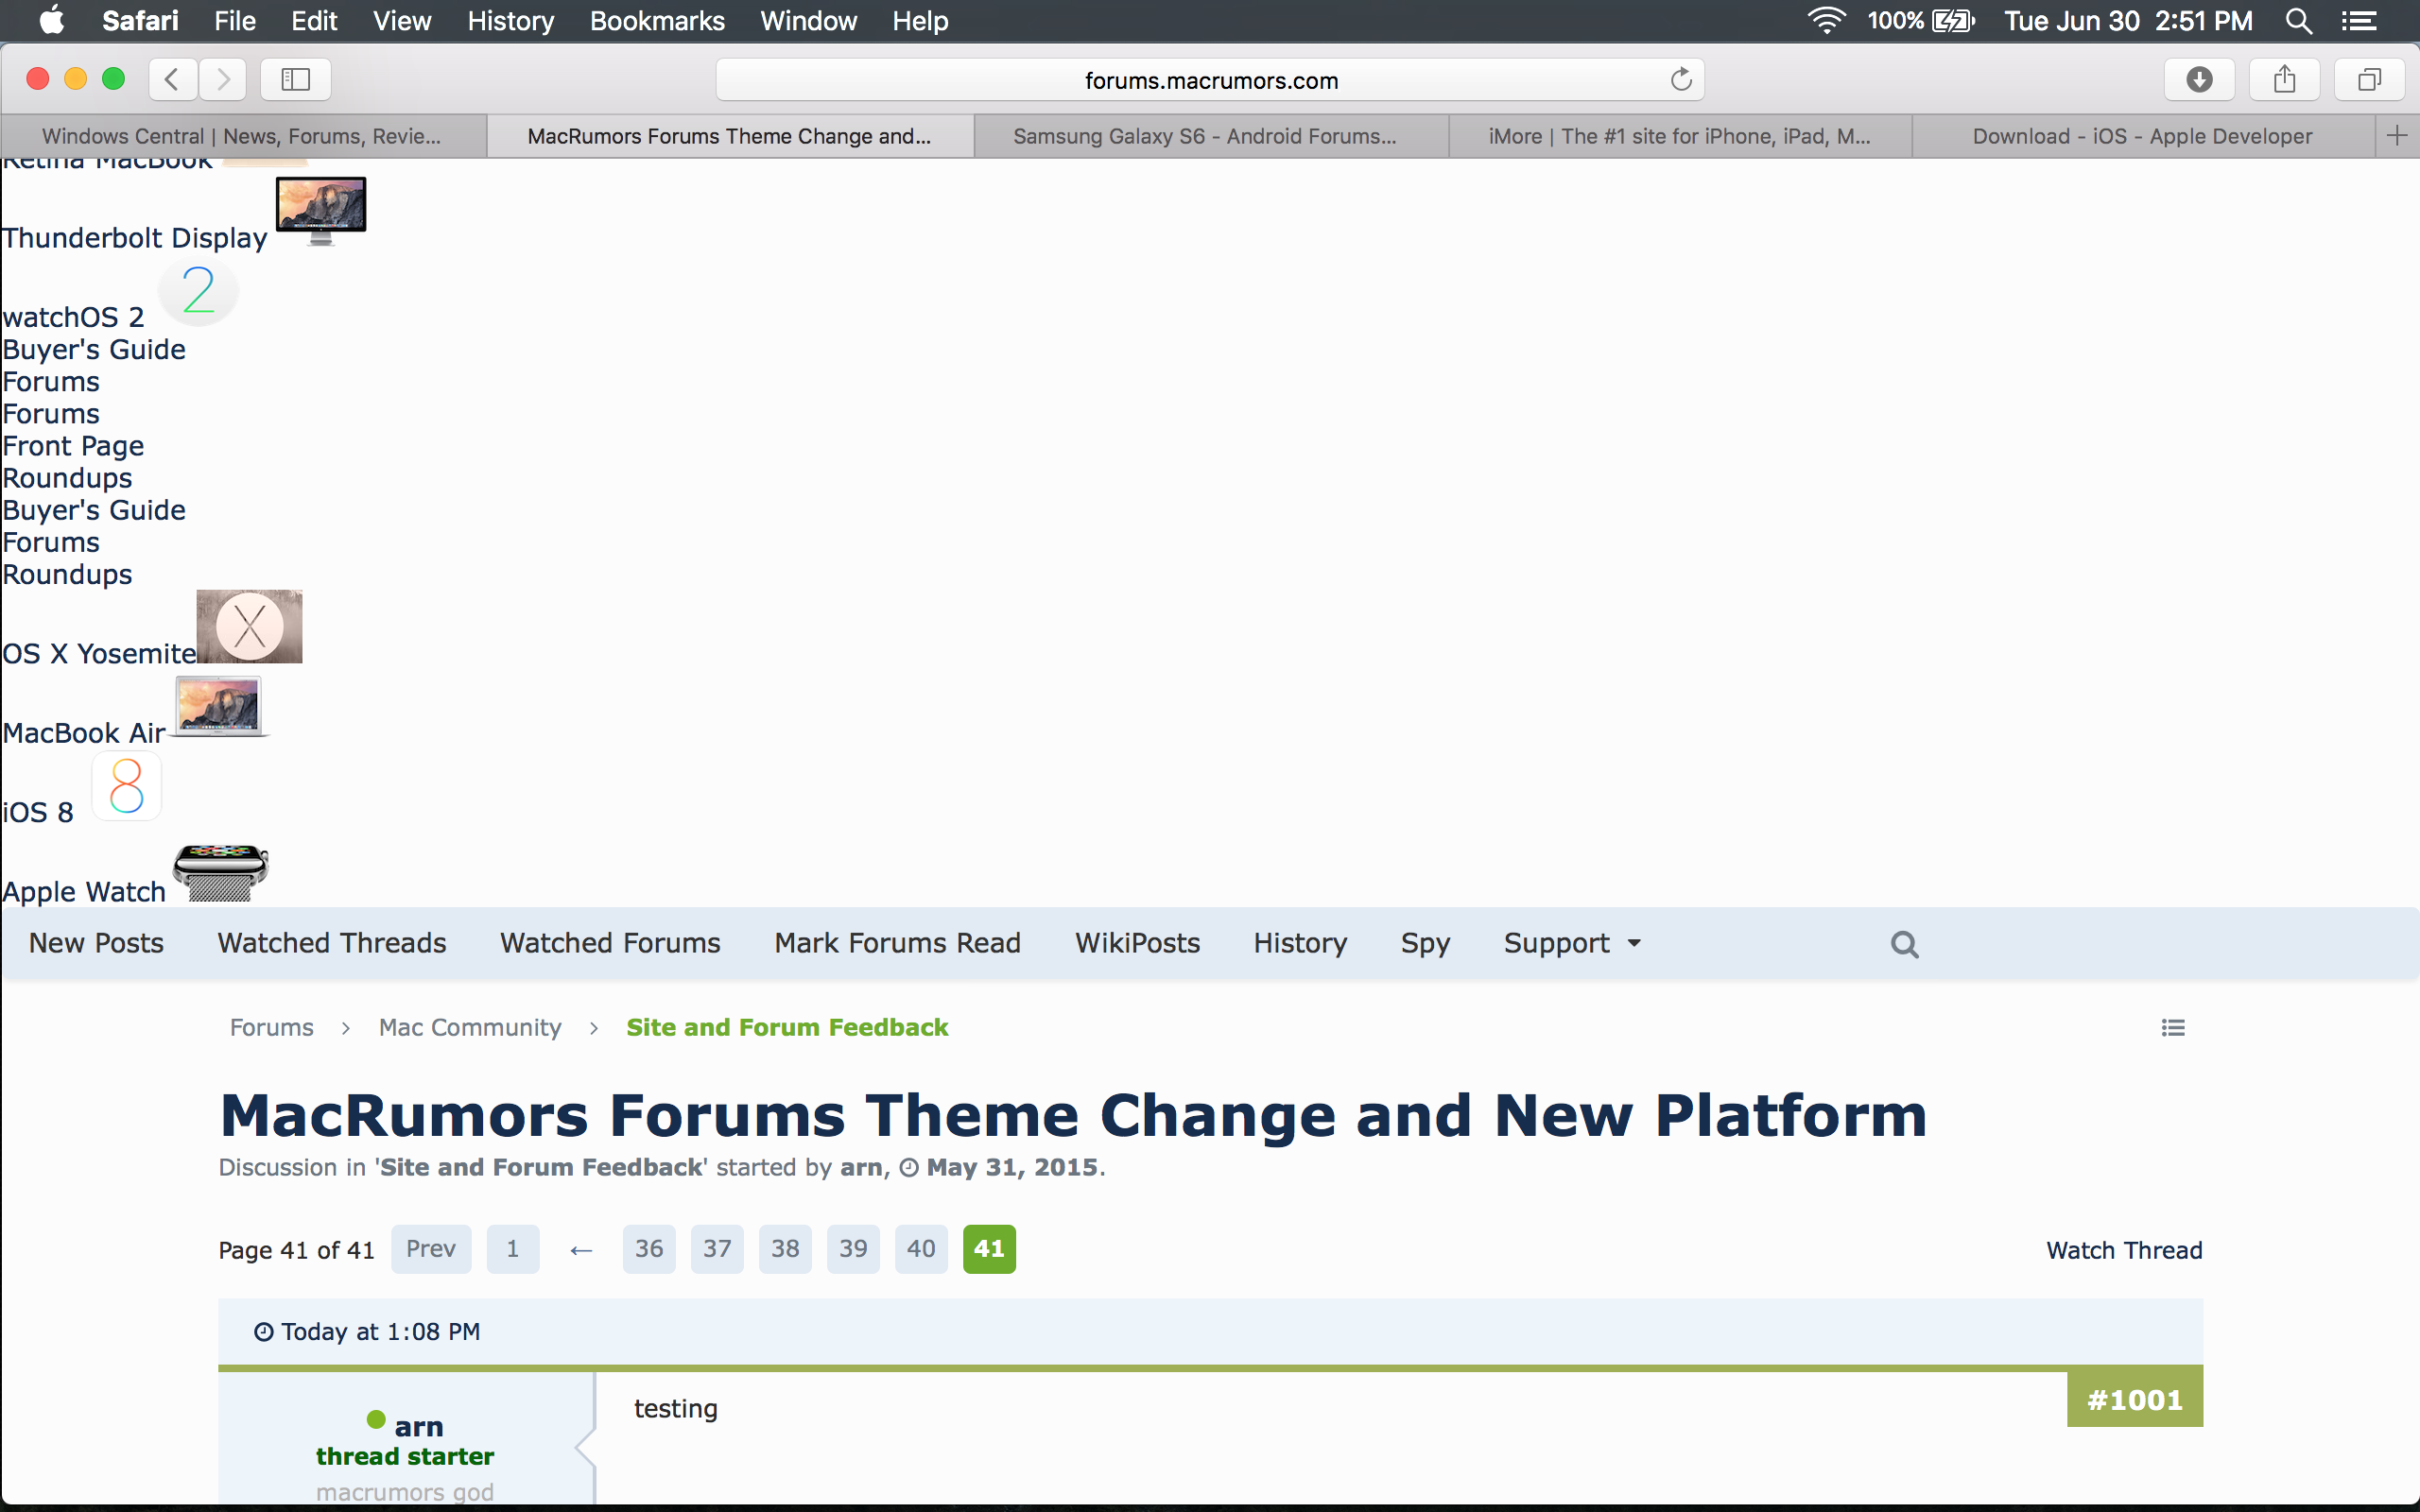Open the forum search magnifier
The image size is (2420, 1512).
pyautogui.click(x=1904, y=944)
